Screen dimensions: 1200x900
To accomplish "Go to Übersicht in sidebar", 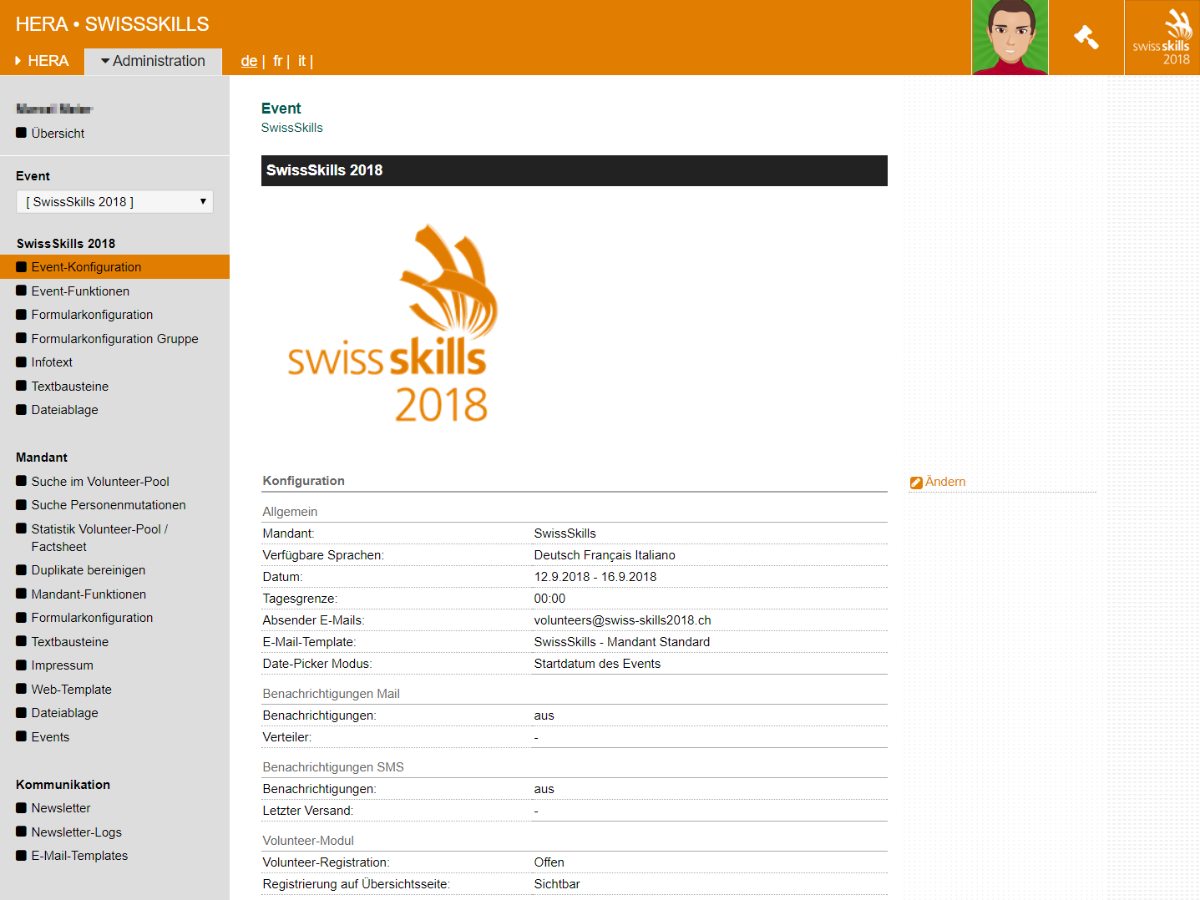I will click(x=58, y=133).
